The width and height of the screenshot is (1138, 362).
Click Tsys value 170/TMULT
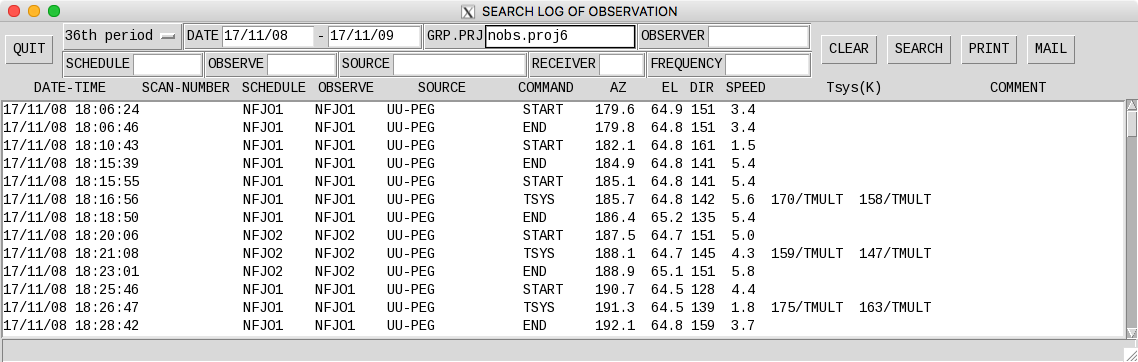pyautogui.click(x=807, y=199)
